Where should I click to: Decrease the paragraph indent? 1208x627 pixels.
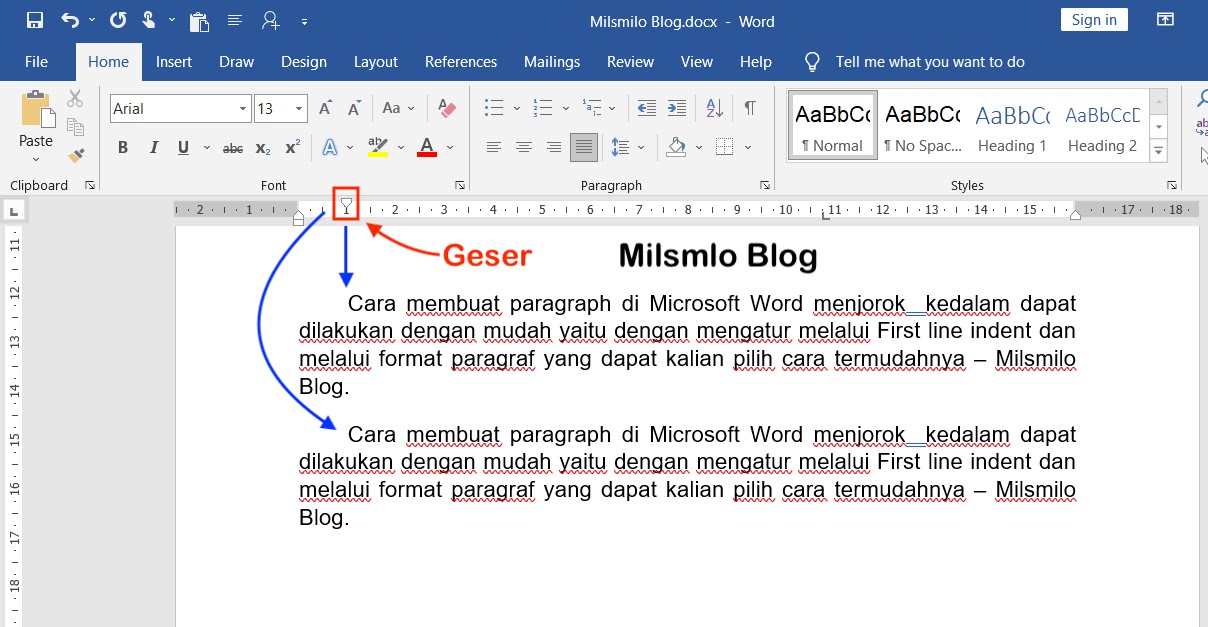pos(647,108)
